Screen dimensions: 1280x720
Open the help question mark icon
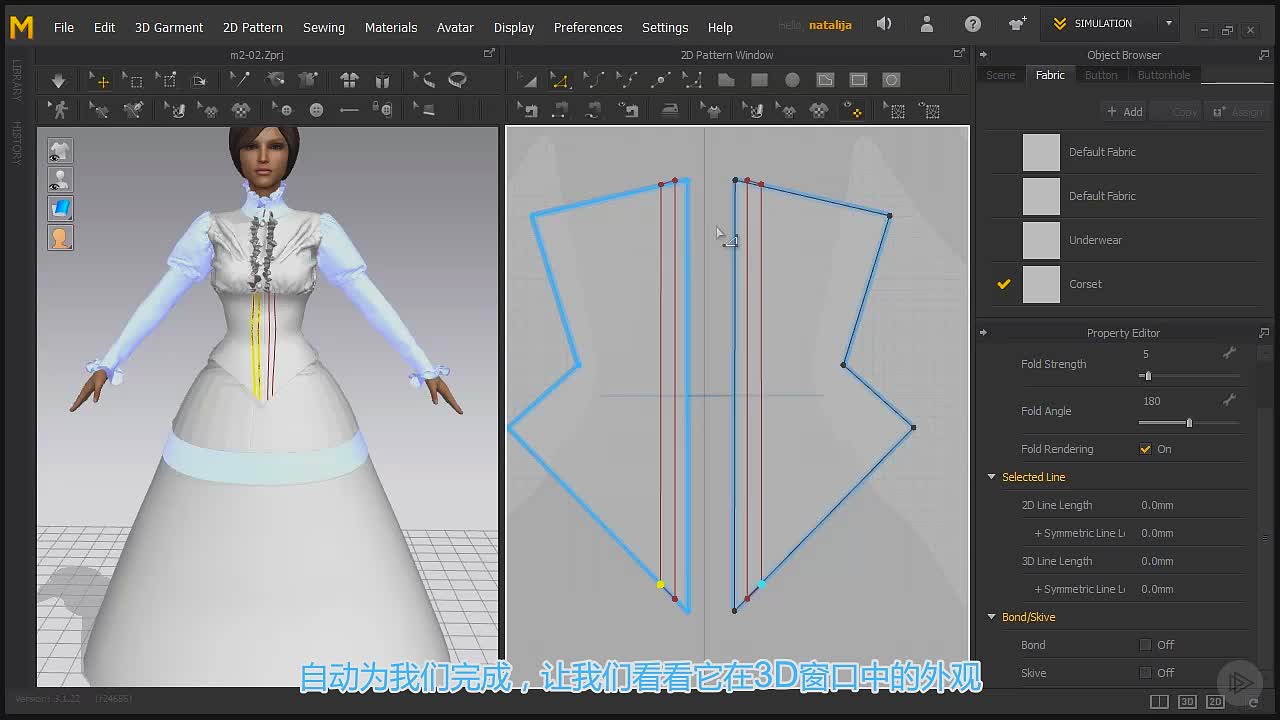973,24
